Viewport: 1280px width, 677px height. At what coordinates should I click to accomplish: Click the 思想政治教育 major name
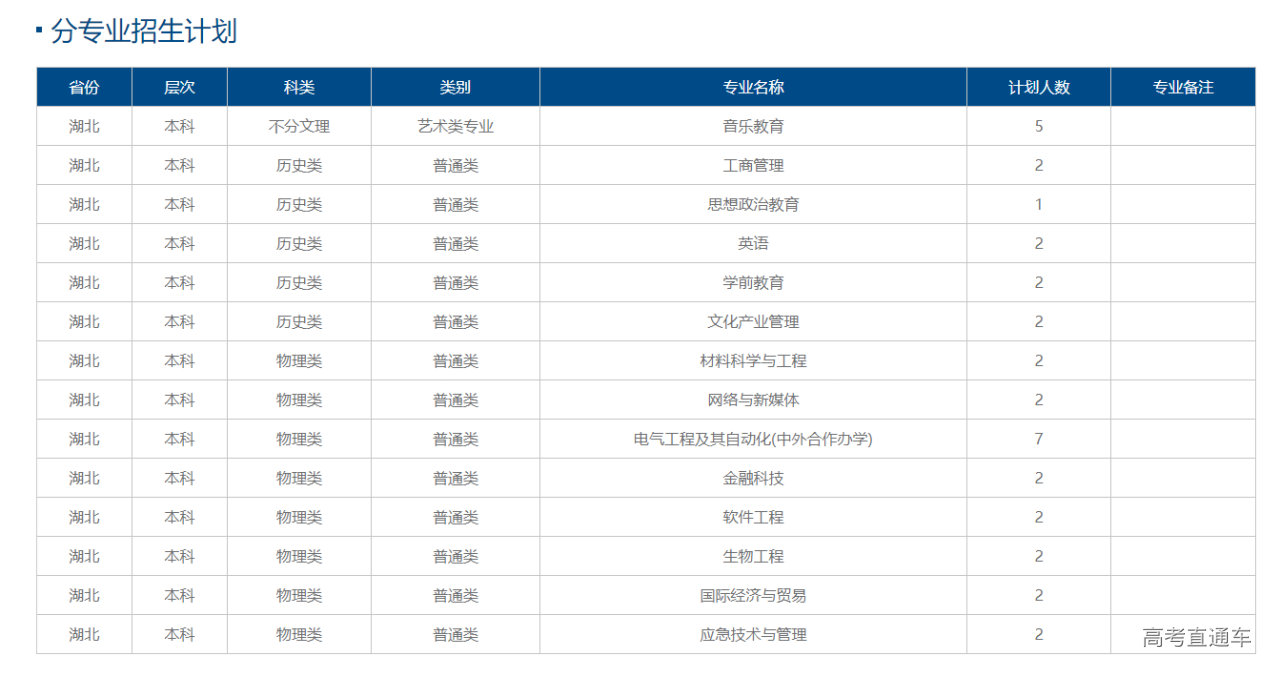[753, 205]
